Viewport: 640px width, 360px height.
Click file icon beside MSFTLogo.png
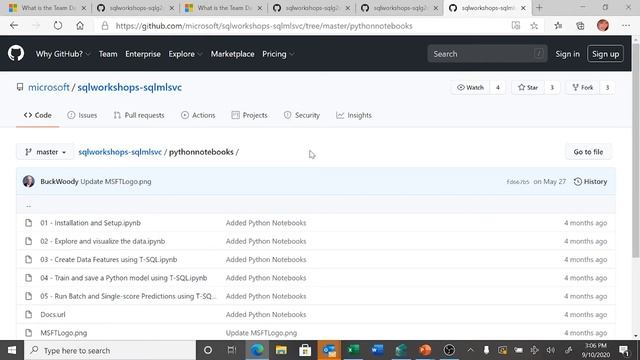[29, 333]
